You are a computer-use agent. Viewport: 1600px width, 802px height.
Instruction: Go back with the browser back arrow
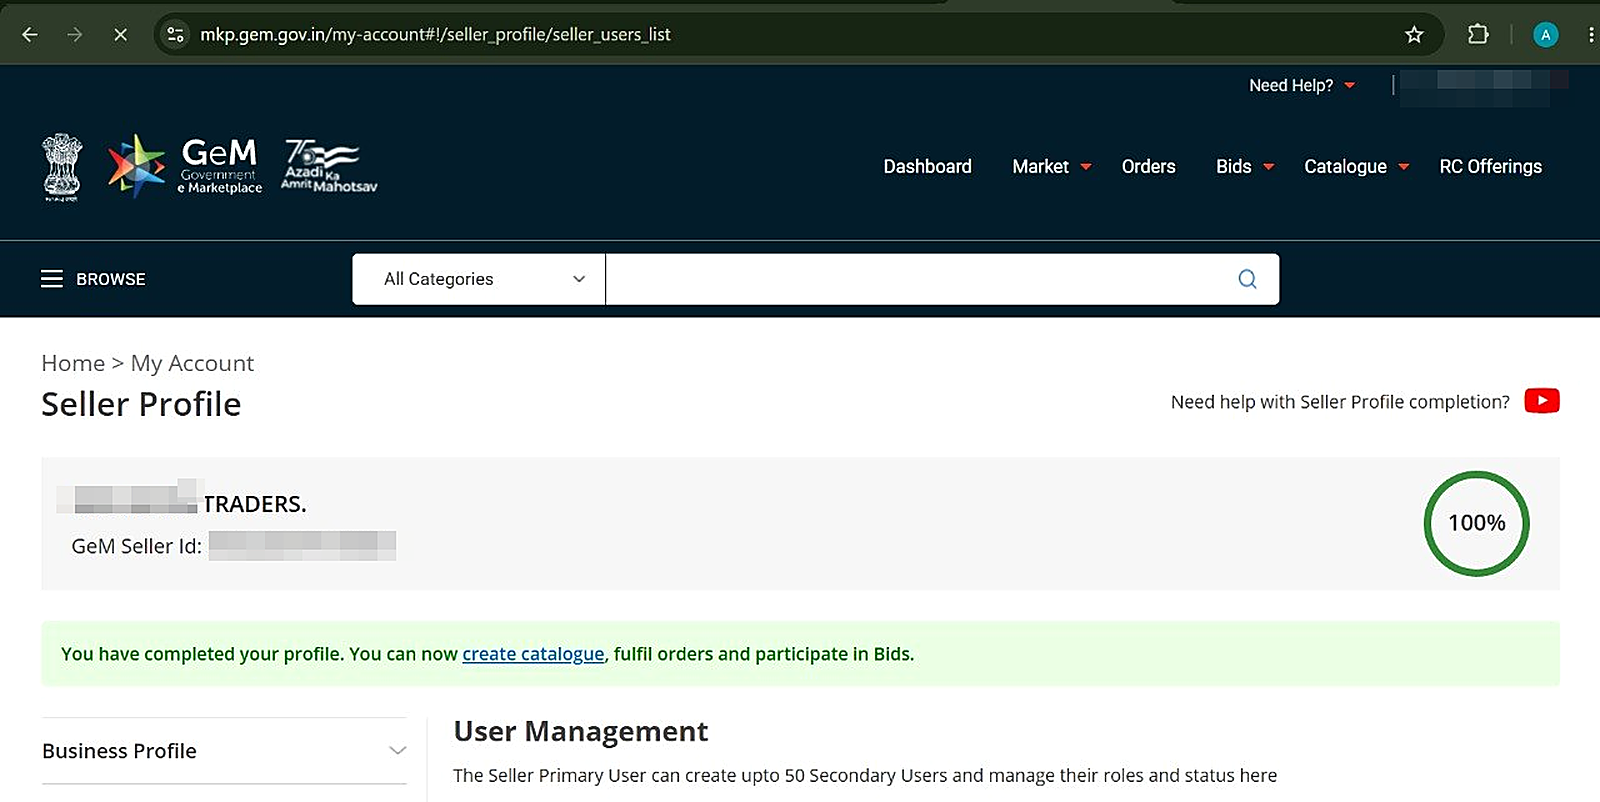tap(30, 35)
